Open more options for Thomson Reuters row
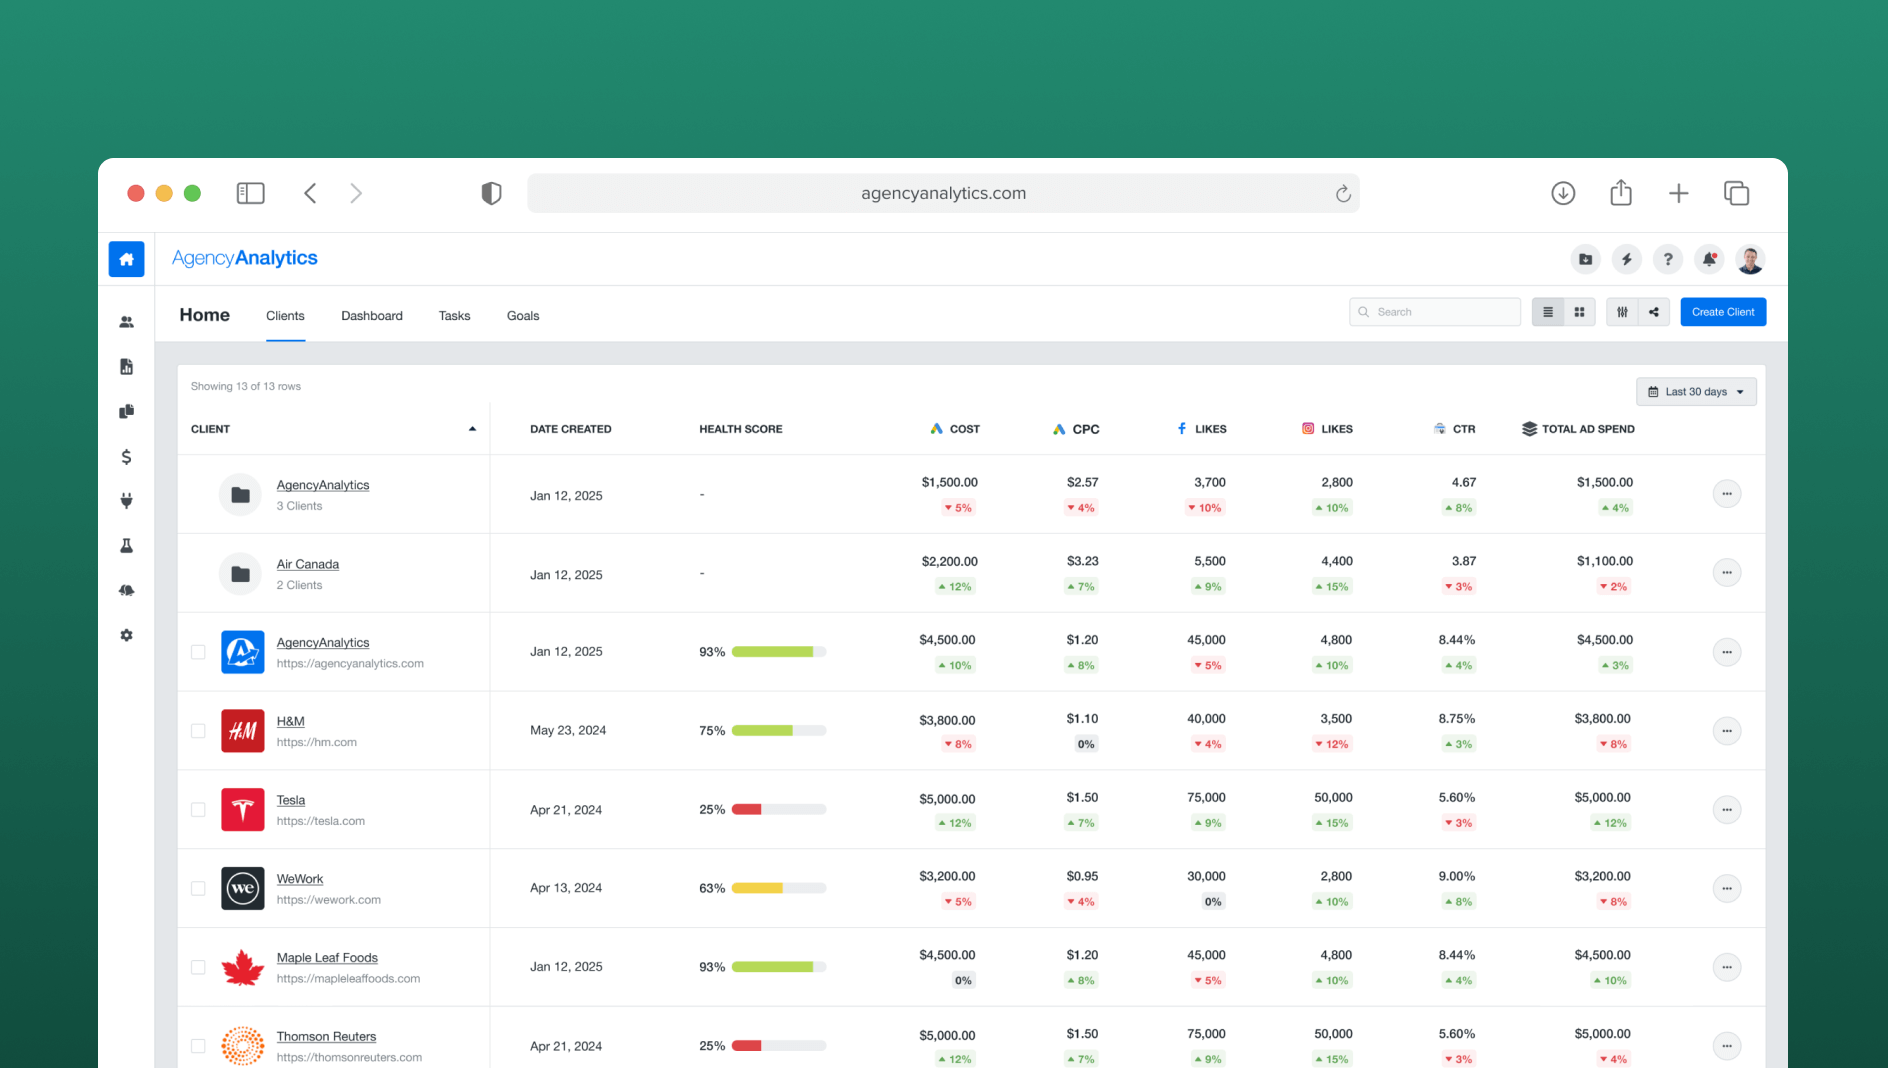 (1727, 1046)
